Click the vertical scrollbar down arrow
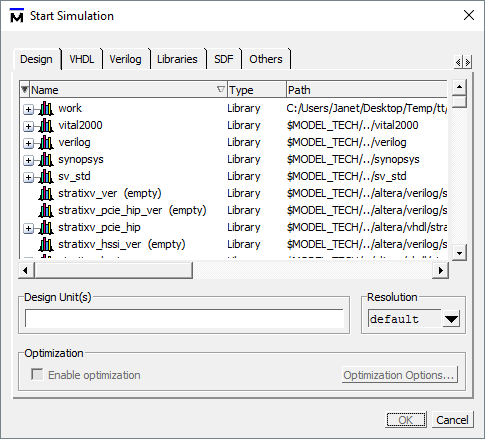The width and height of the screenshot is (485, 439). (459, 253)
